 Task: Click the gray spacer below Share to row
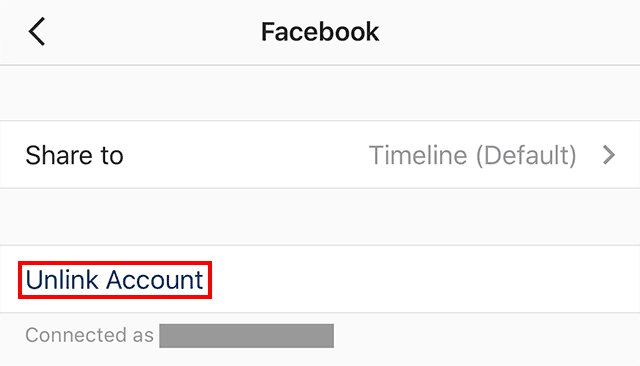coord(320,217)
